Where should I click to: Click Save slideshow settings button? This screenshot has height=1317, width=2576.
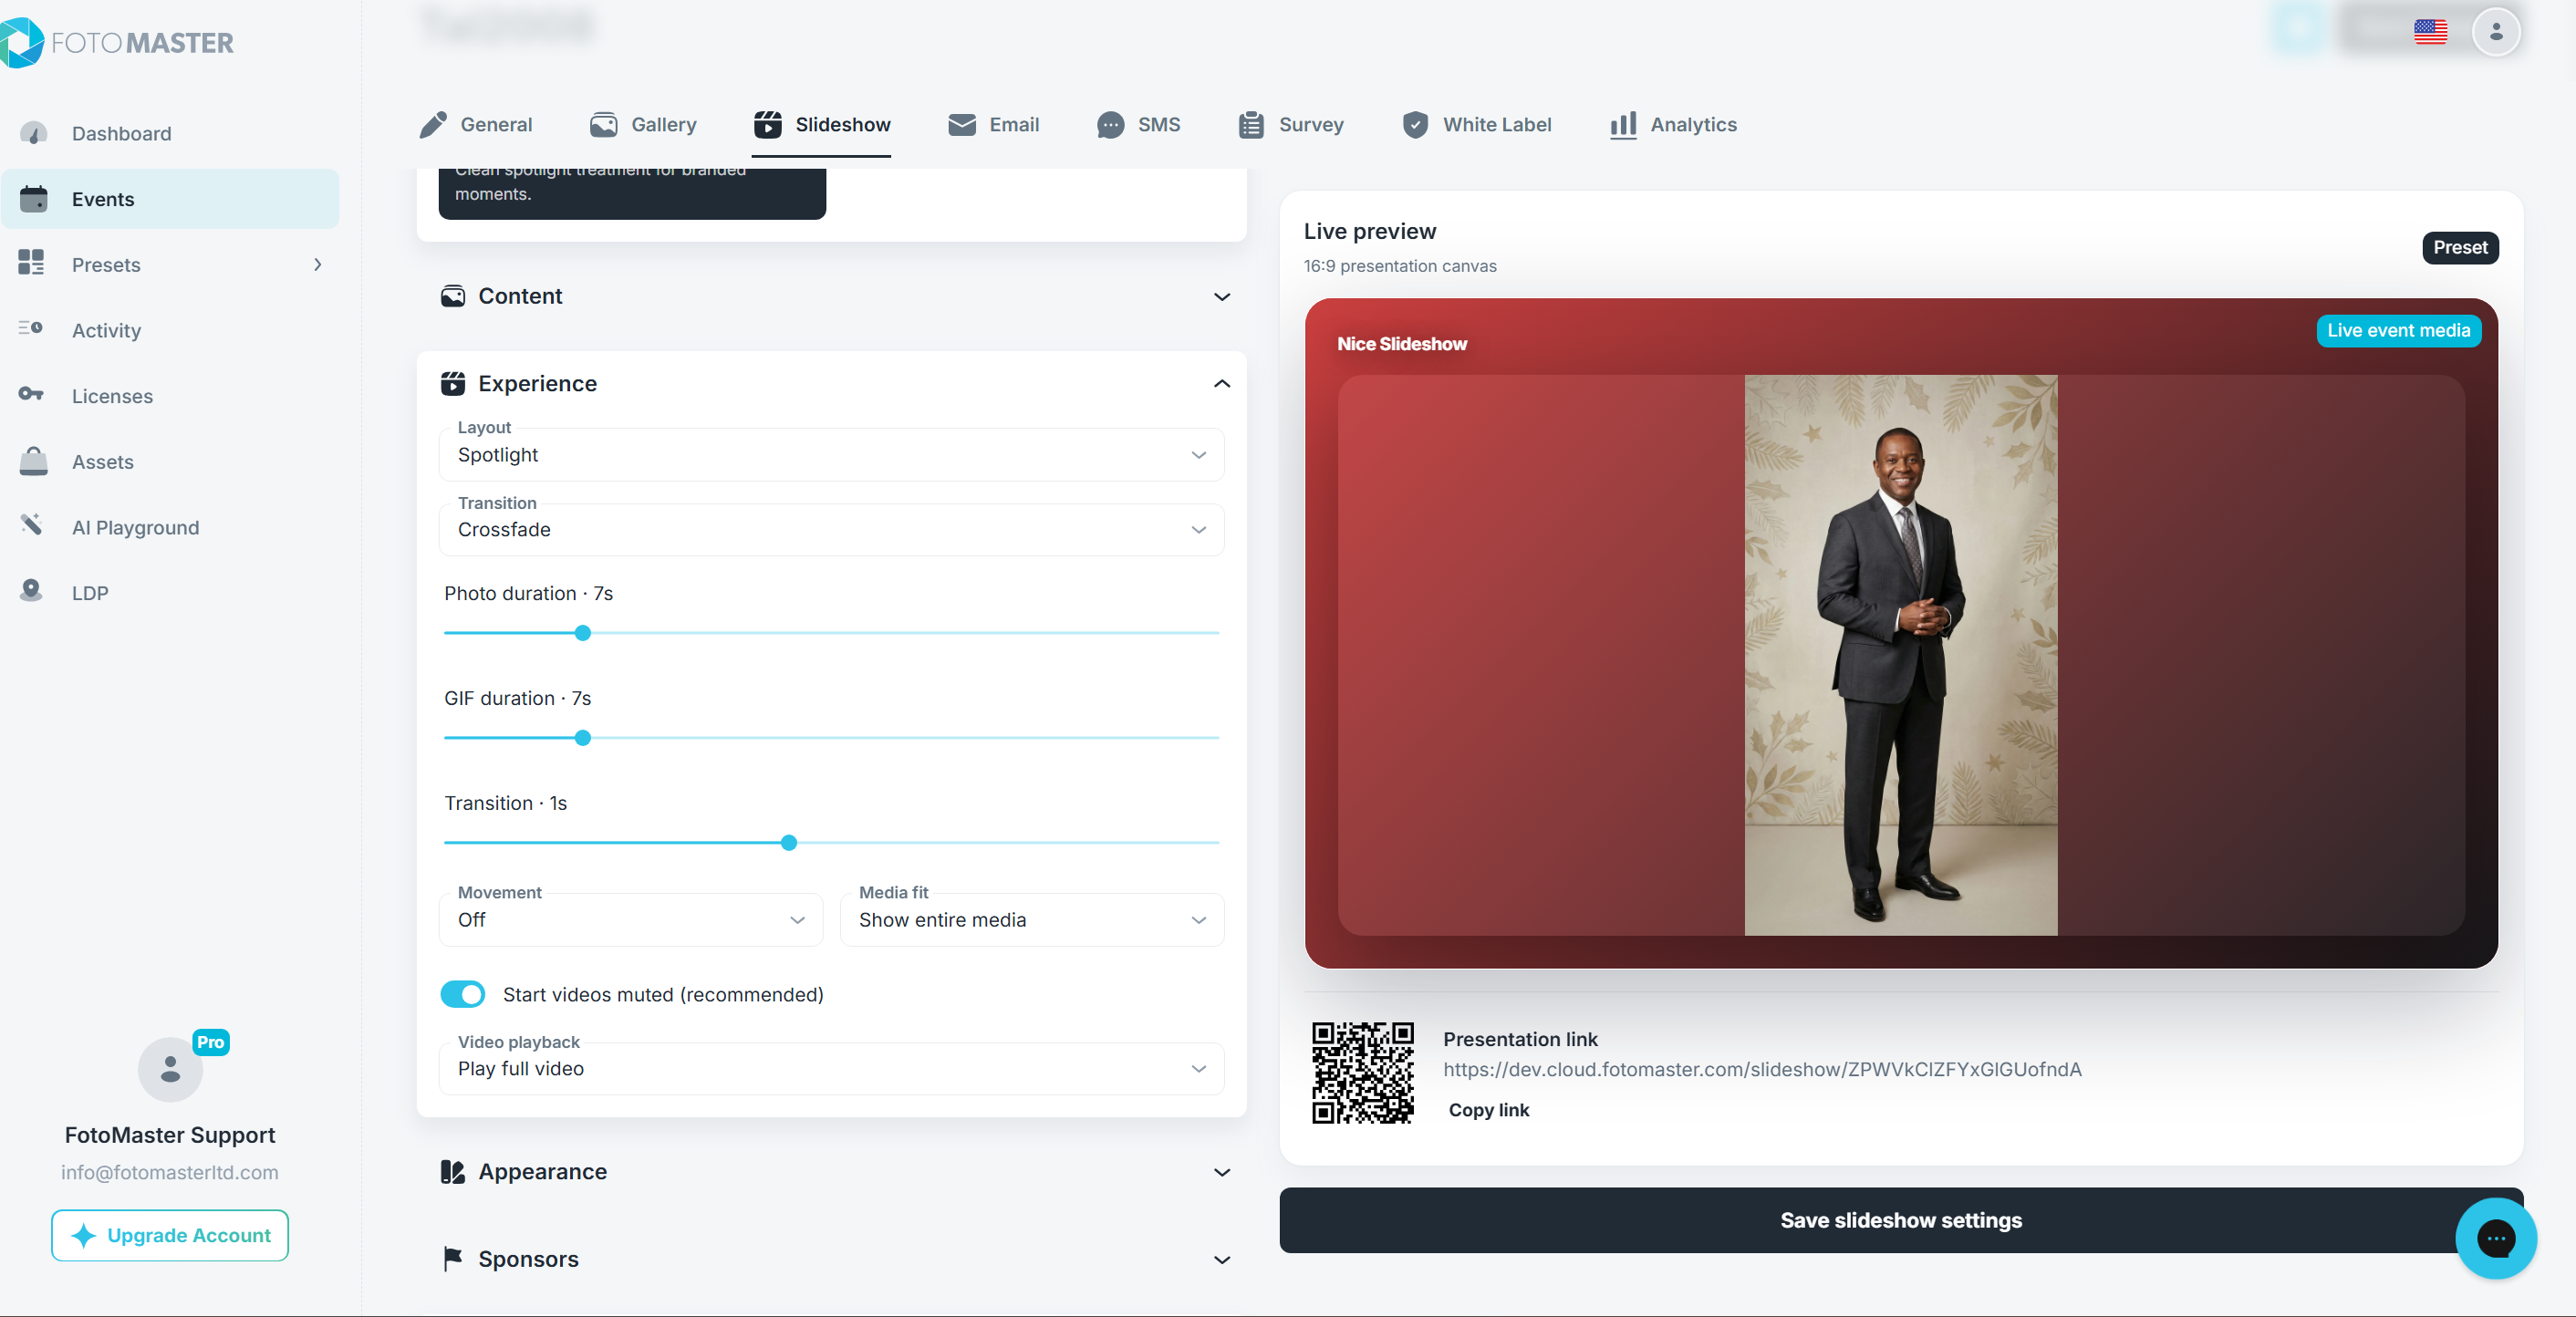click(1900, 1220)
